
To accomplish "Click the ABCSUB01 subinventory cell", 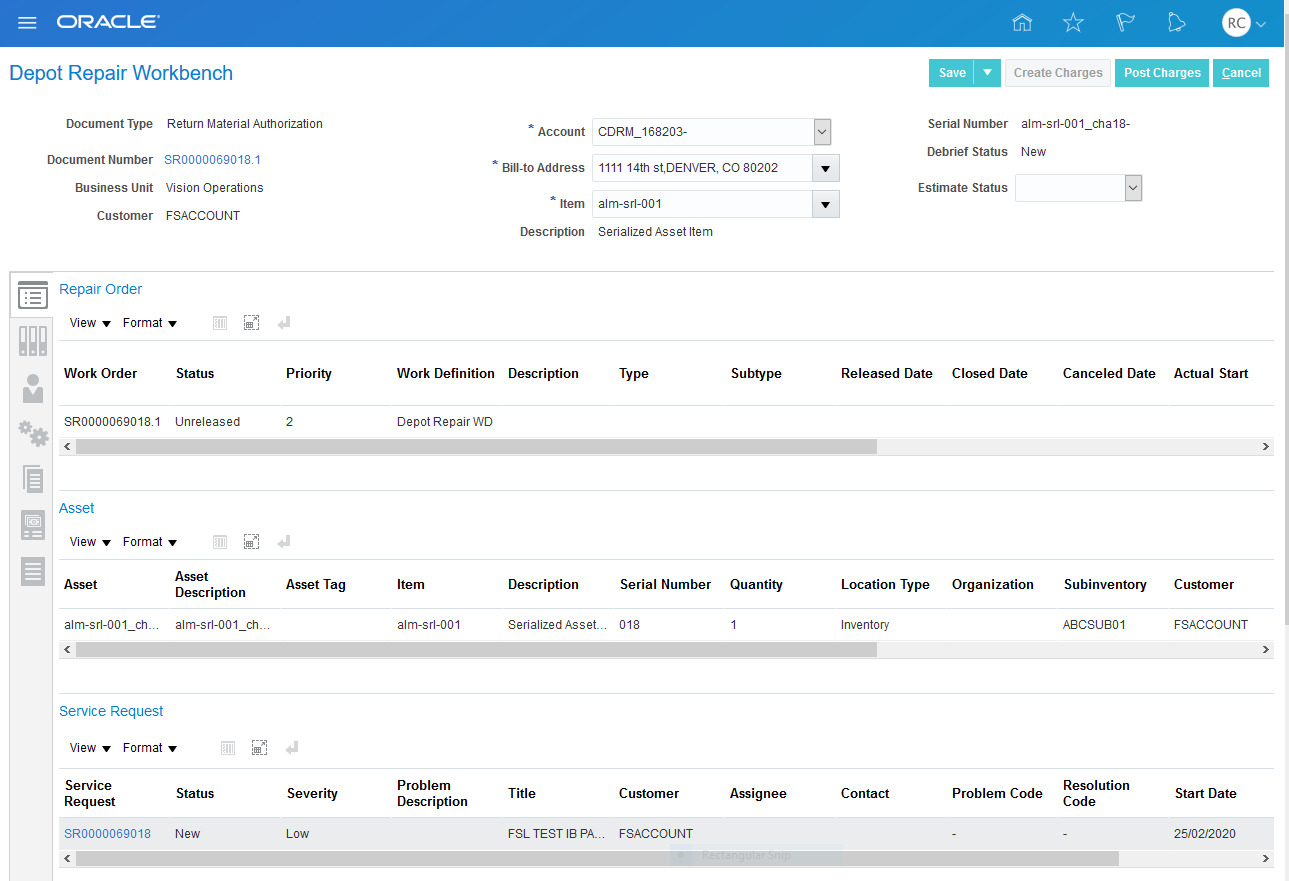I will click(x=1095, y=625).
